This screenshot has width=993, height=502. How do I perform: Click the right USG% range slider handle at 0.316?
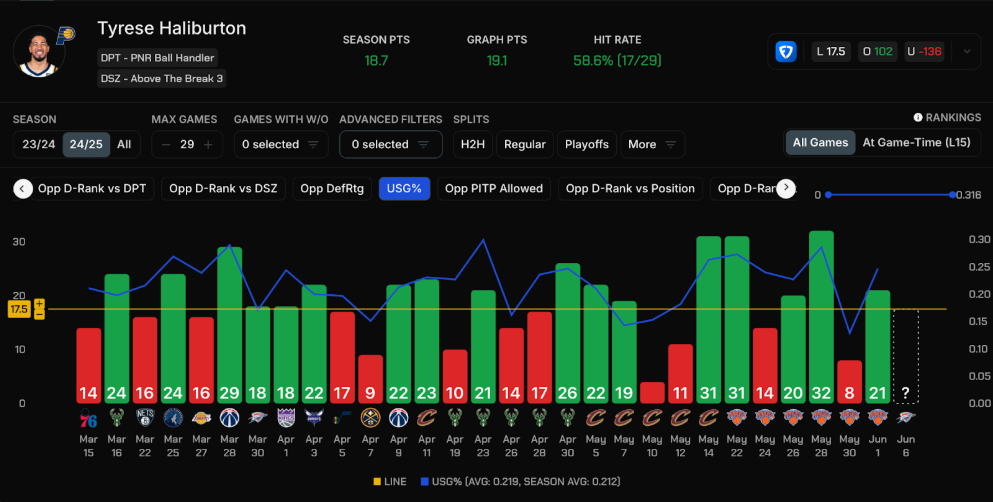952,195
